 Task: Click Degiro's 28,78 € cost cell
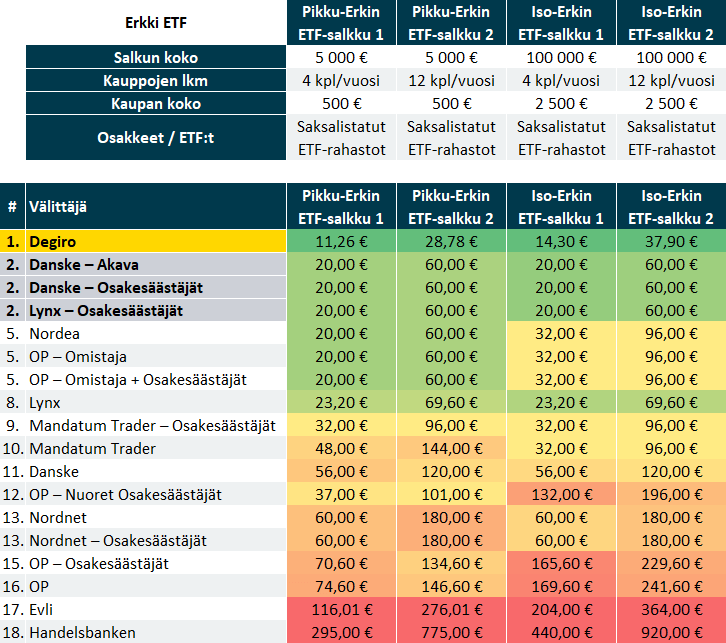[451, 241]
